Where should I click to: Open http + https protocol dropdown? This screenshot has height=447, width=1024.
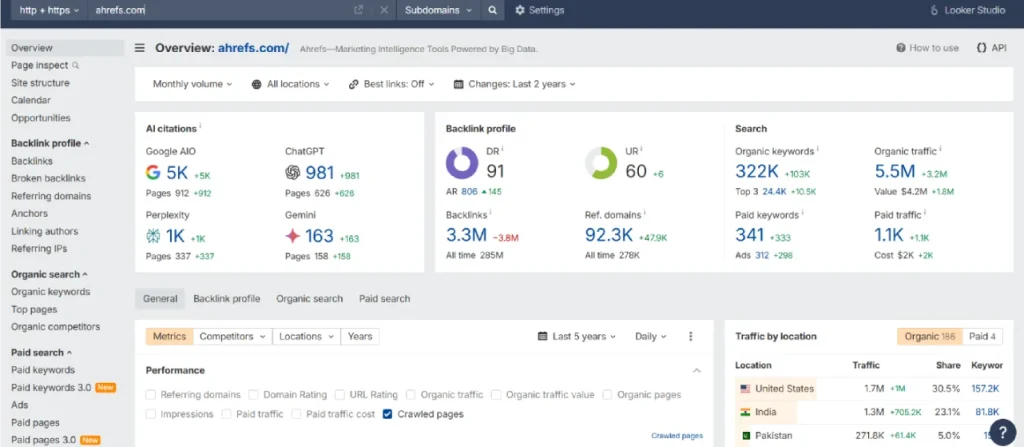click(49, 10)
